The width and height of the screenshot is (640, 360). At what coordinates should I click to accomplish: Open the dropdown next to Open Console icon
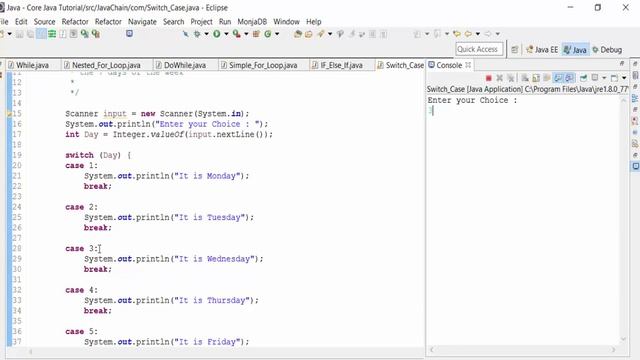tap(624, 78)
